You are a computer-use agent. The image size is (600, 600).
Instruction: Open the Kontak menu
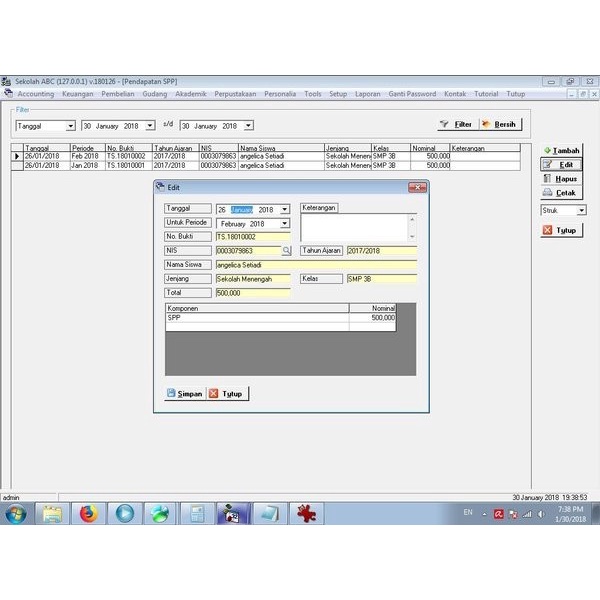point(455,94)
